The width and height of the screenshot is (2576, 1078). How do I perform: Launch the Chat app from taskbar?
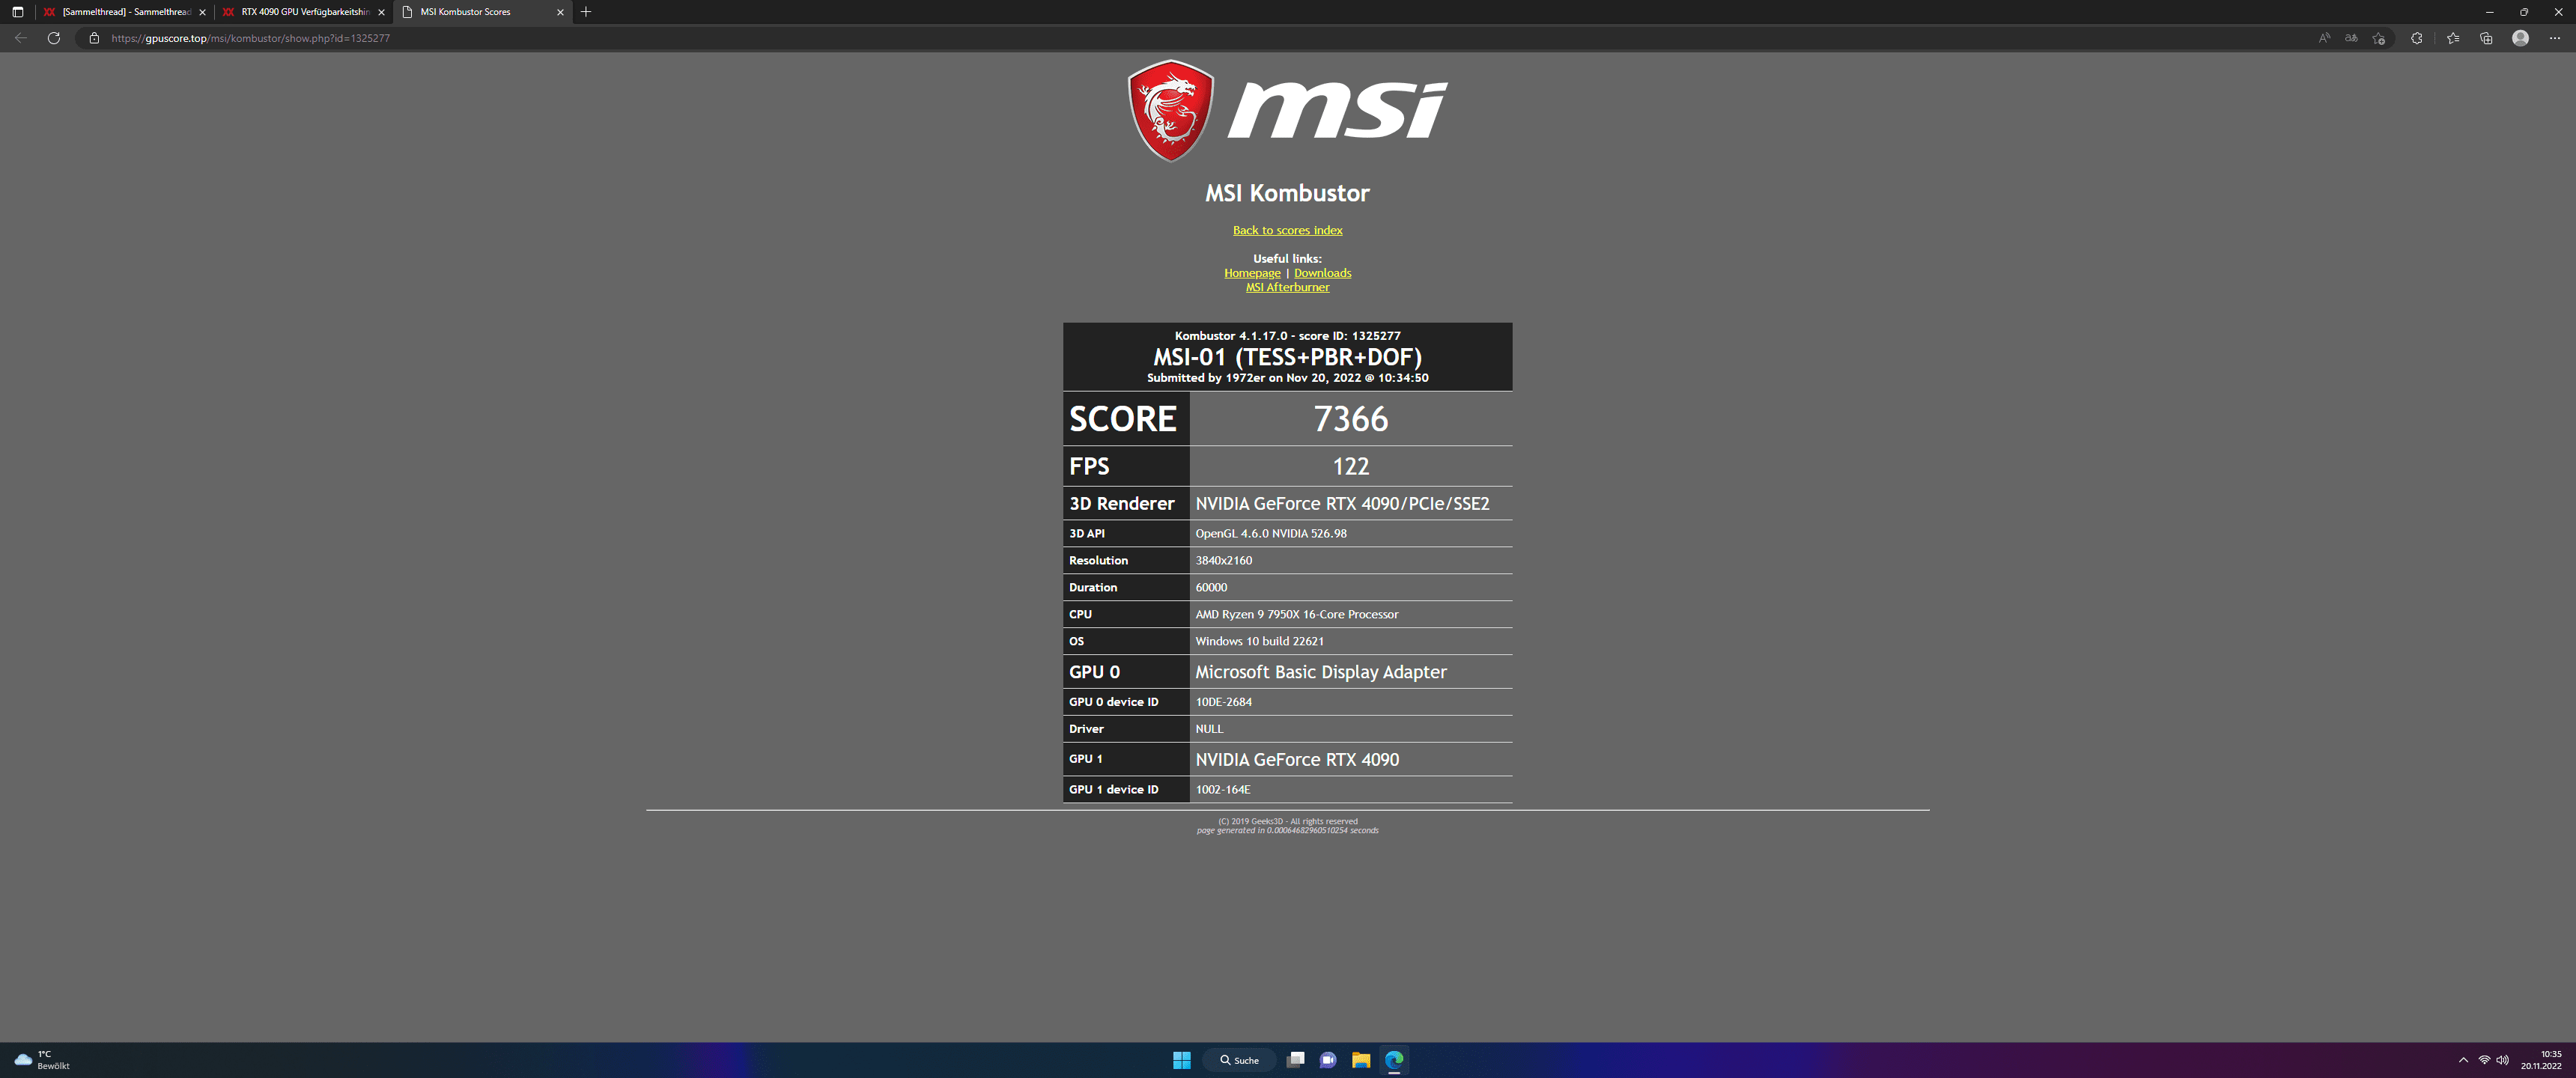(1328, 1060)
